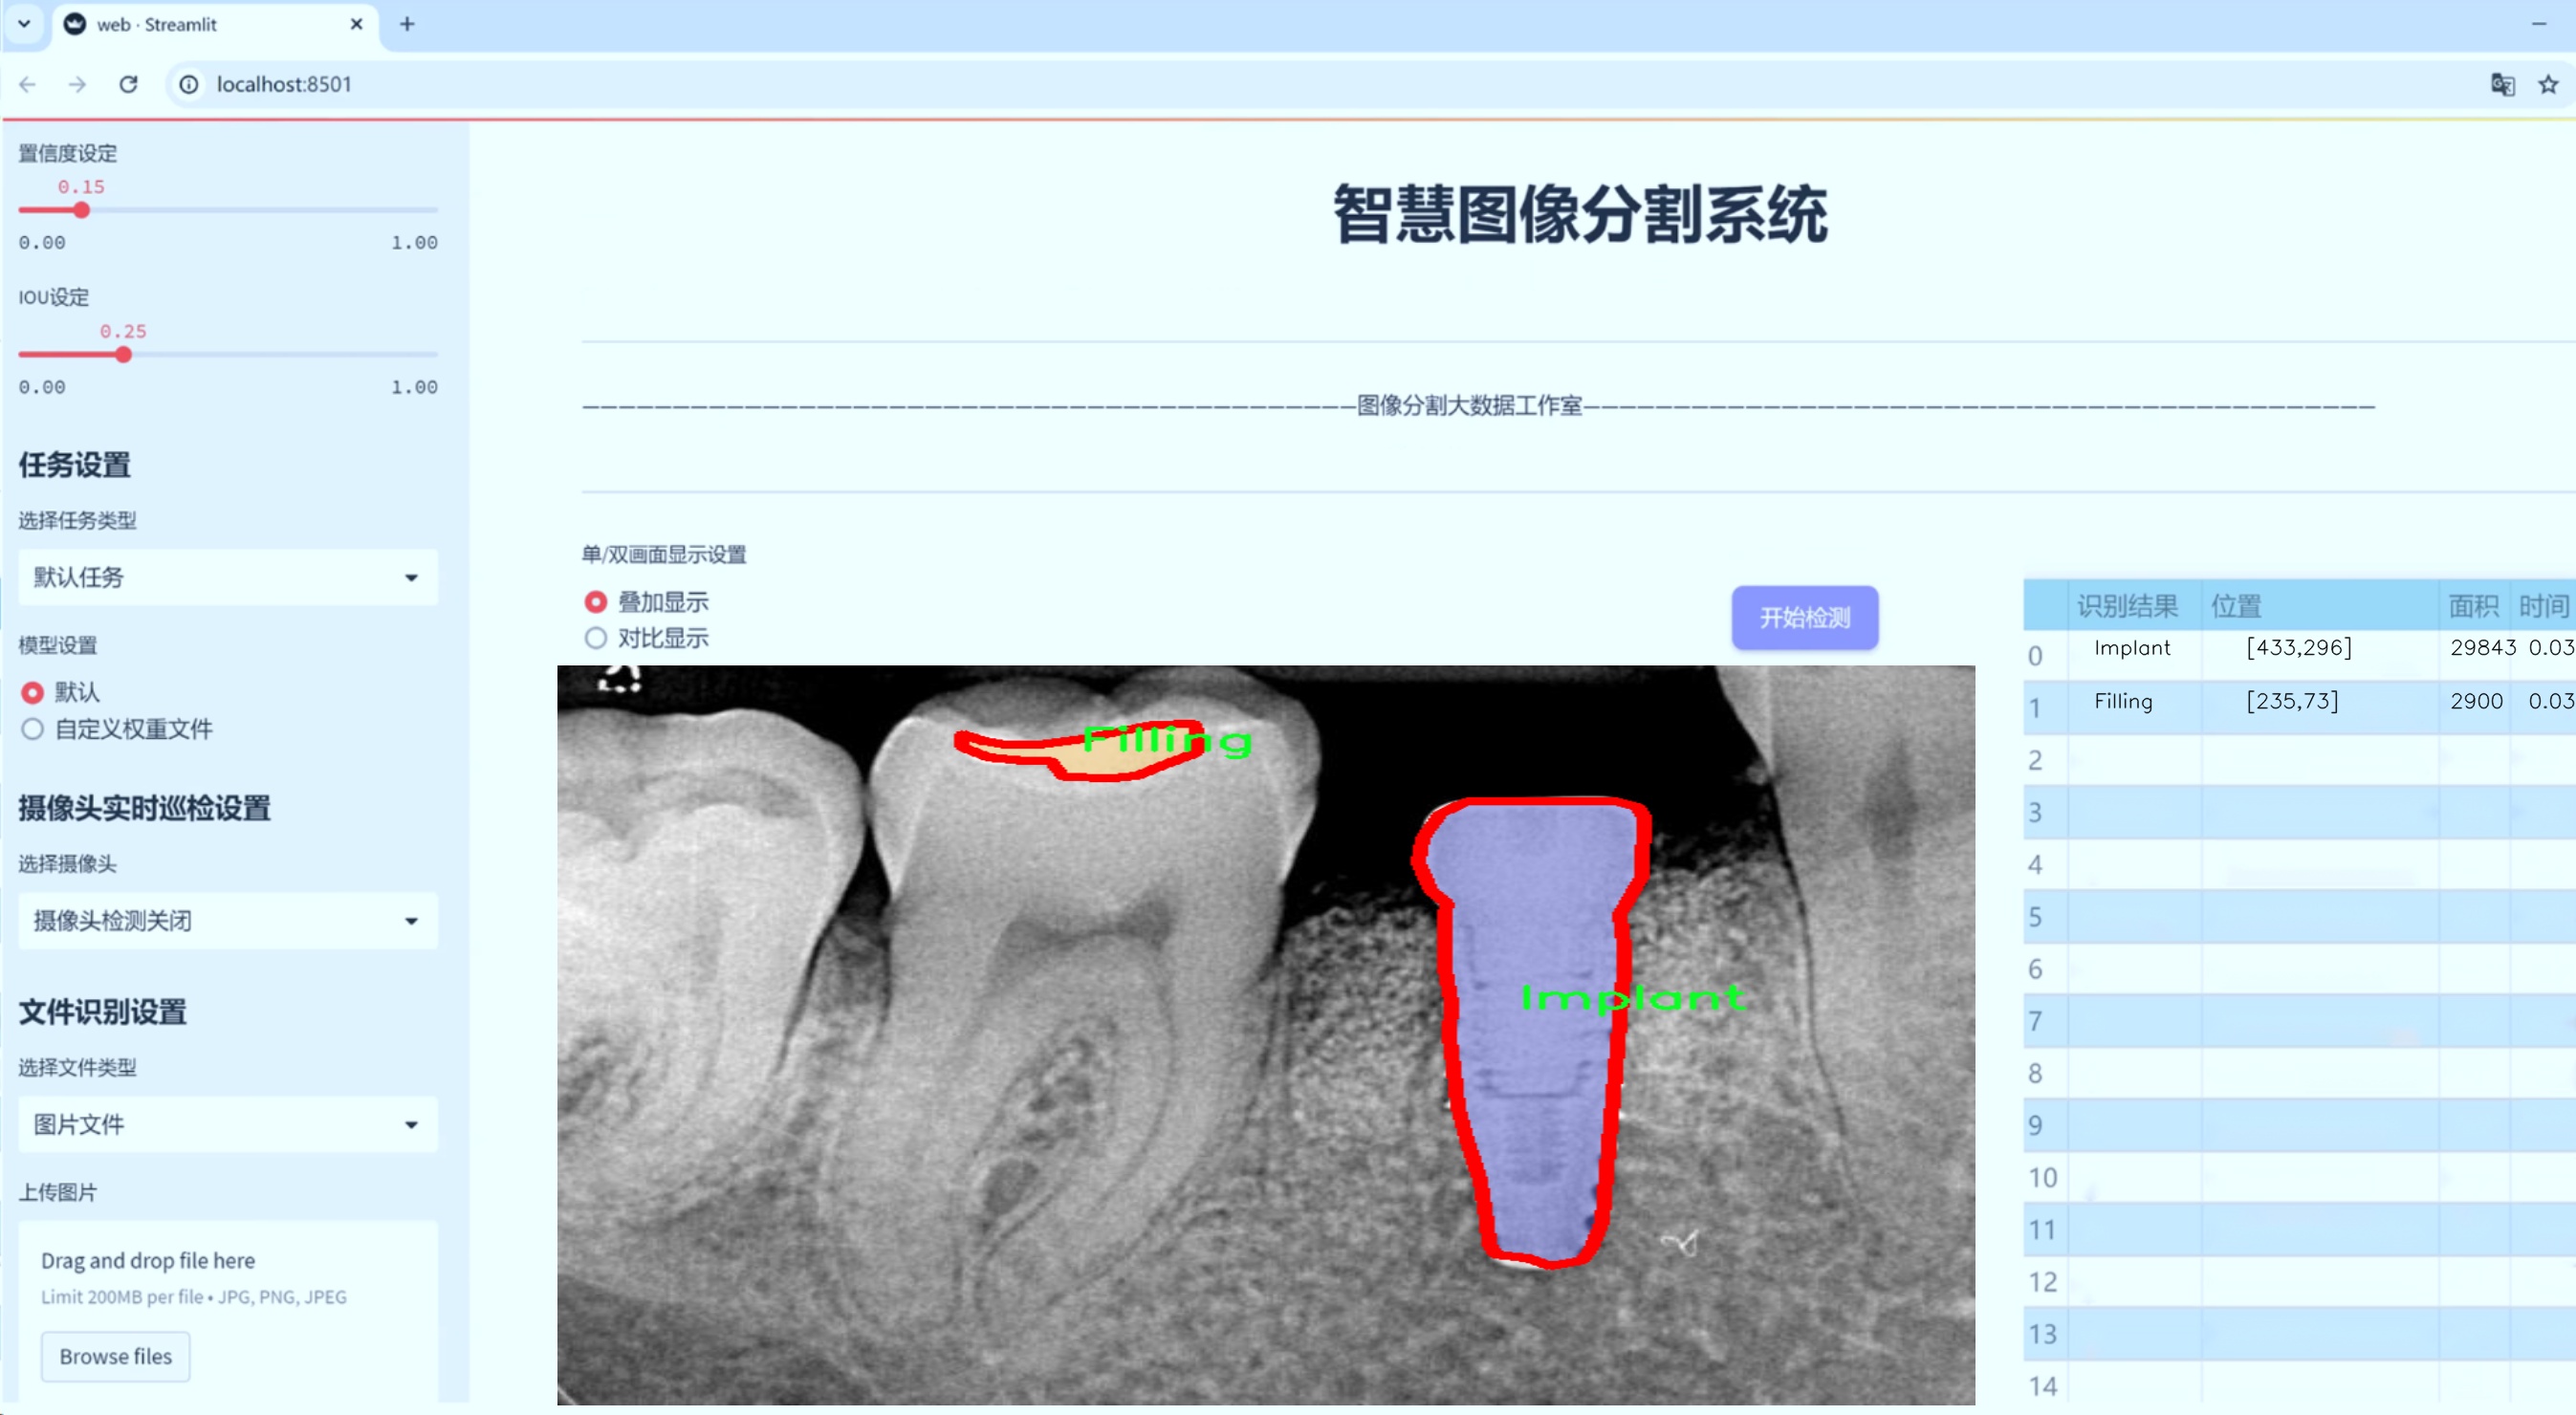Switch to the web · Streamlit tab

point(180,24)
